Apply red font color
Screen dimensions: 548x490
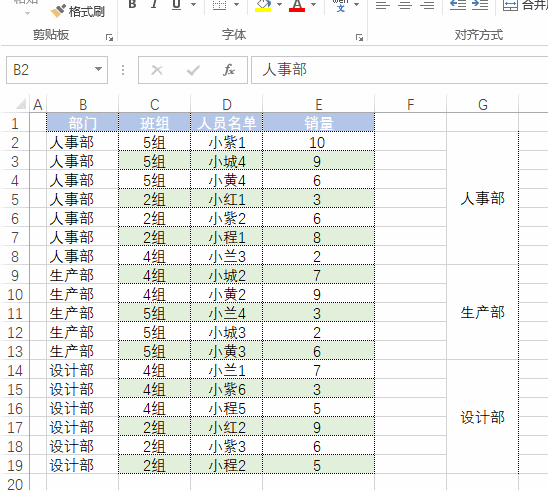[297, 5]
